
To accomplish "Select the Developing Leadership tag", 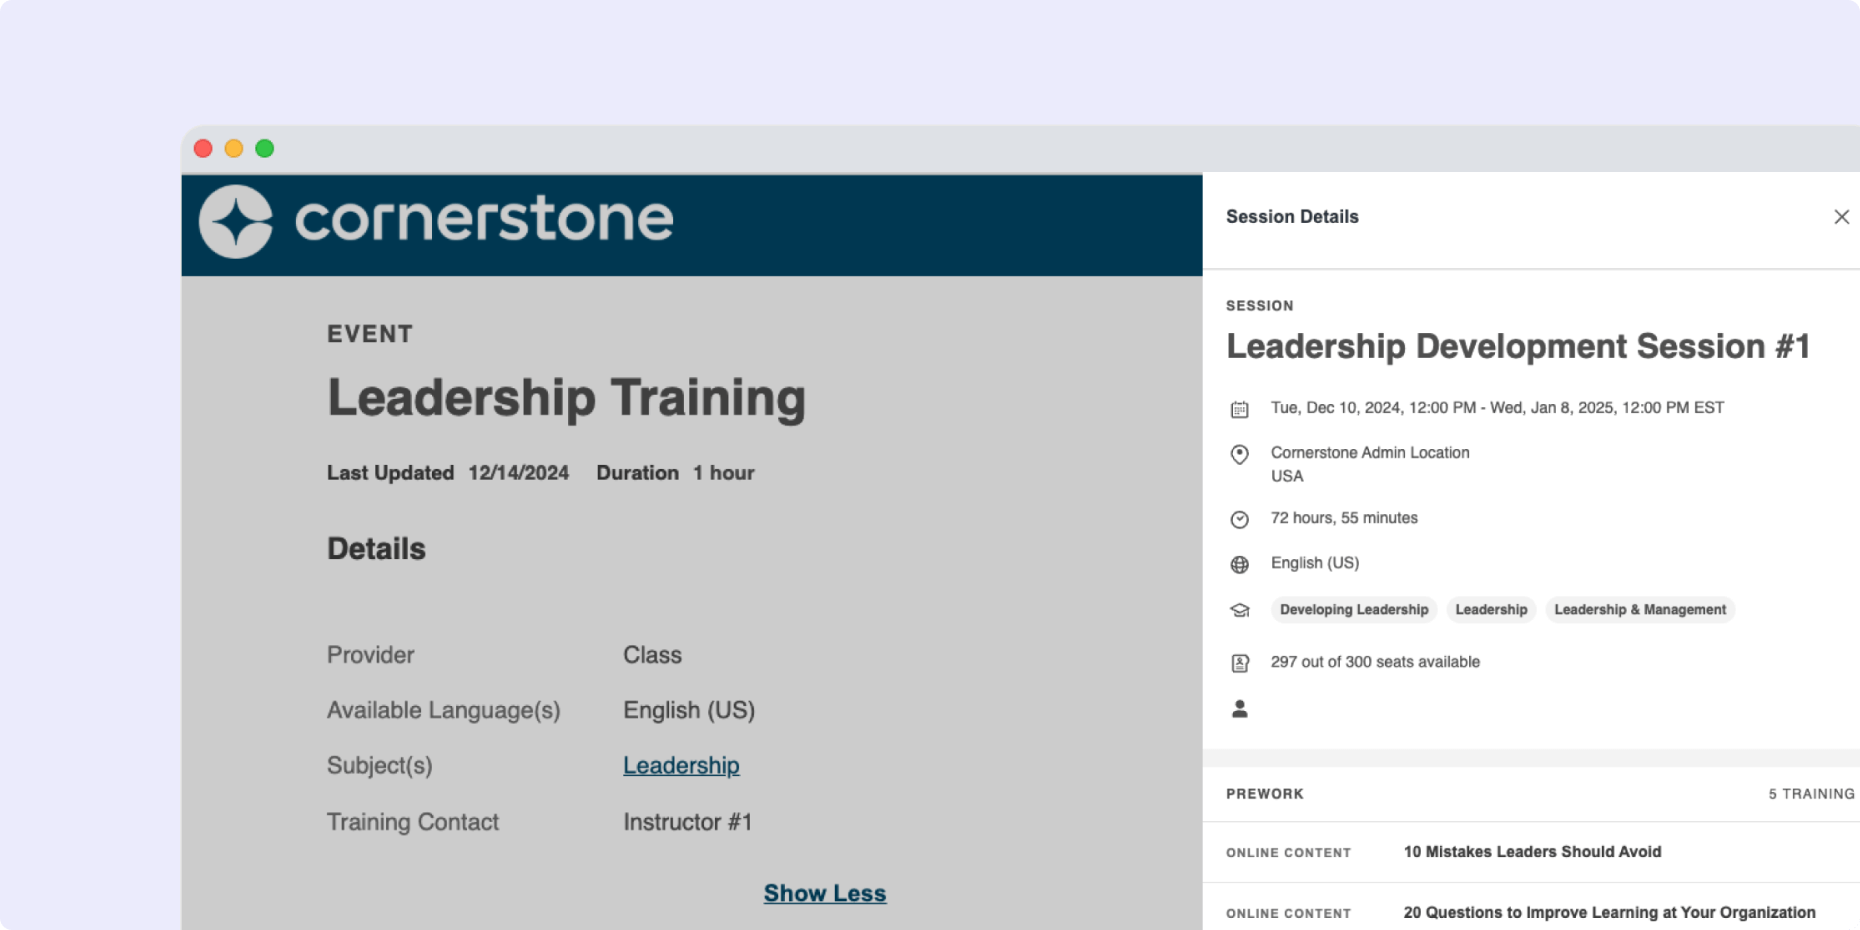I will point(1353,609).
